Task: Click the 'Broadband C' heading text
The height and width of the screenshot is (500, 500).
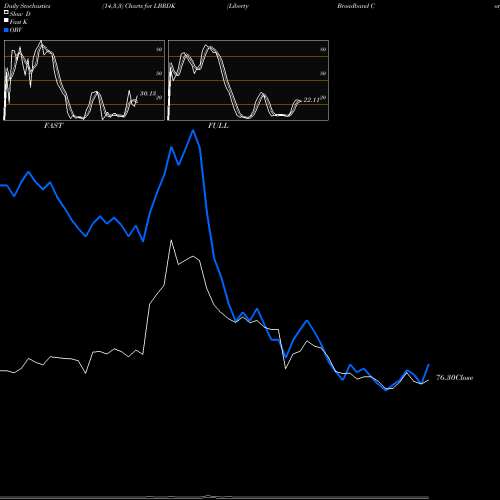Action: click(356, 6)
